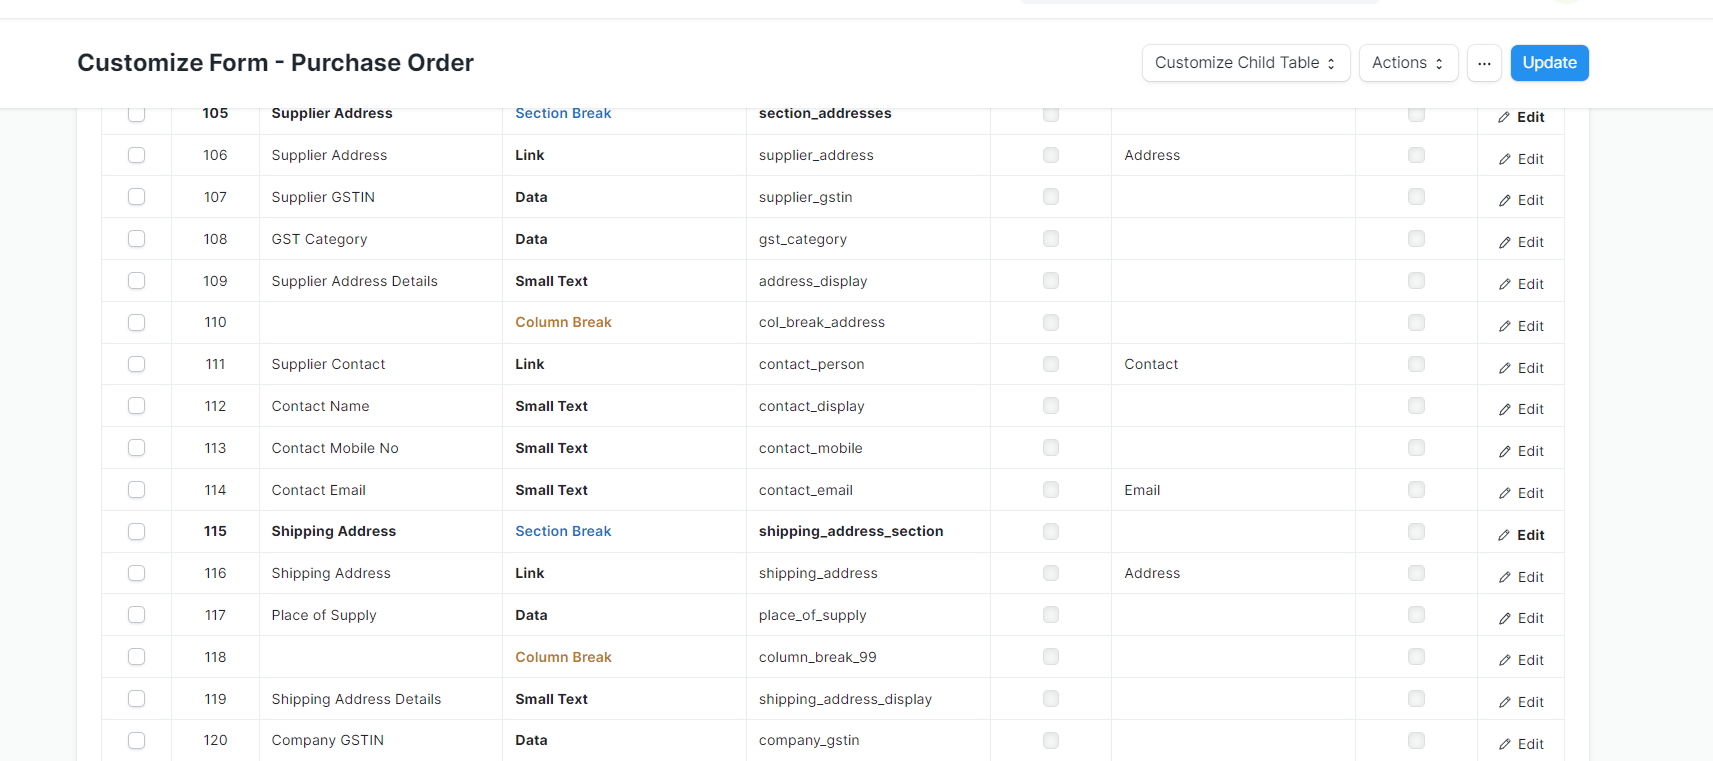
Task: Click the Column Break type in row 110
Action: [x=563, y=322]
